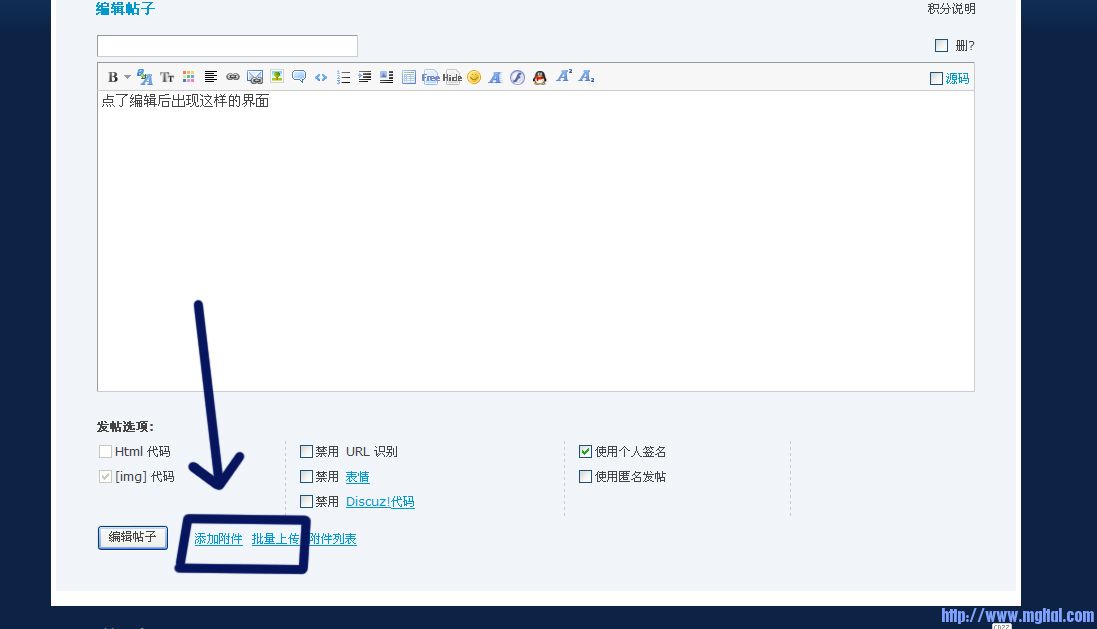The image size is (1097, 629).
Task: Open the 批量上传 link
Action: 276,539
